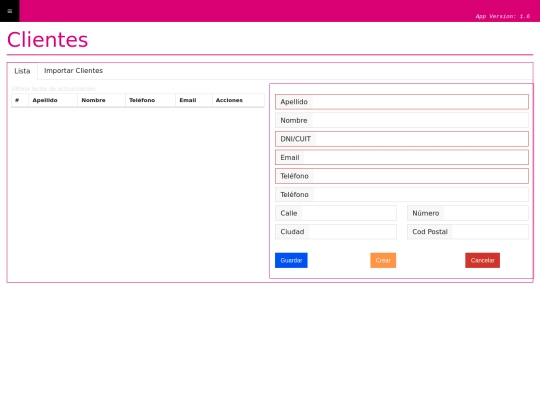The width and height of the screenshot is (540, 405).
Task: Click the Email column header
Action: coord(194,100)
